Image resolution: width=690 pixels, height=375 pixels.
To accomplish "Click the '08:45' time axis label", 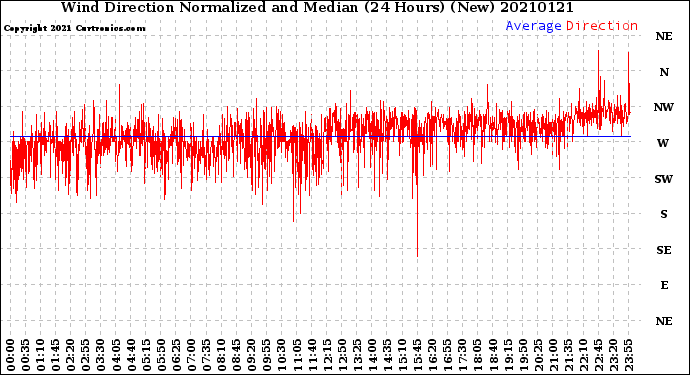I will 236,356.
